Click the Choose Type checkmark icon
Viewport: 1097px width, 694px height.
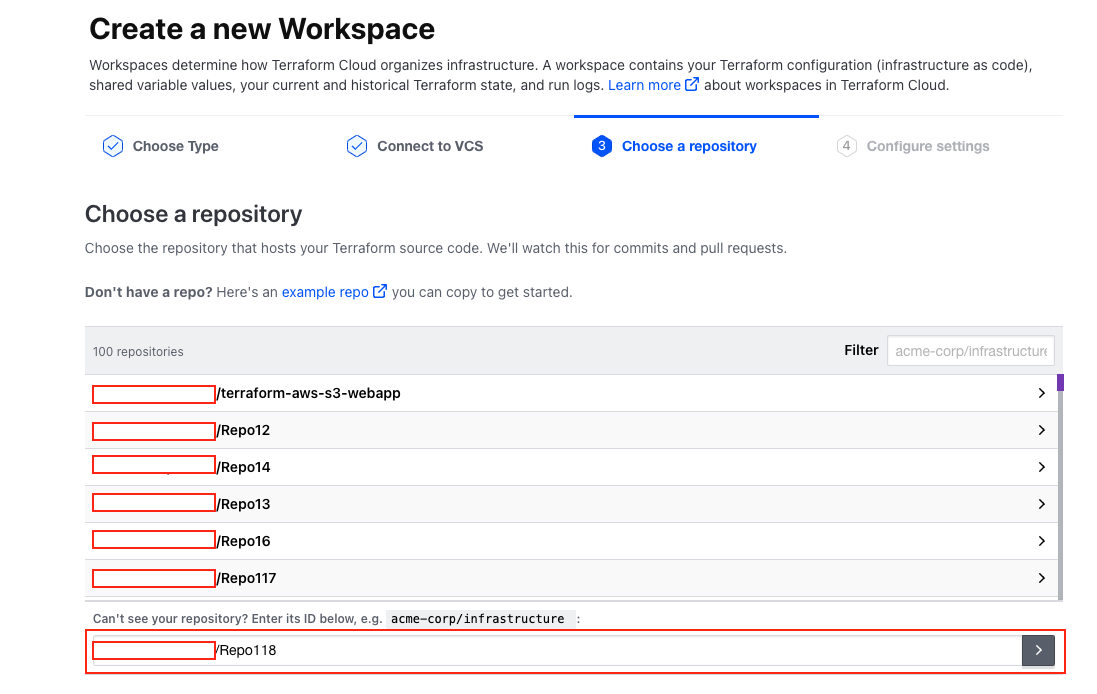coord(112,146)
